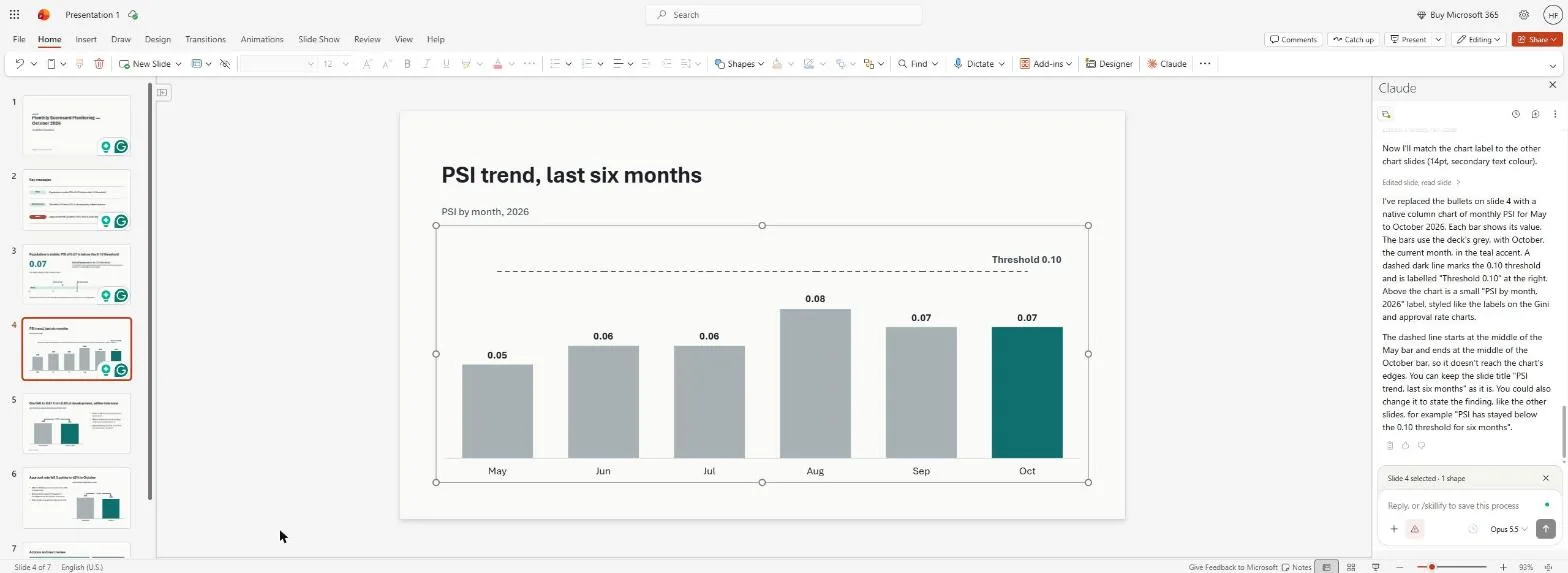Open more ribbon options ellipsis
The width and height of the screenshot is (1568, 573).
point(1205,64)
